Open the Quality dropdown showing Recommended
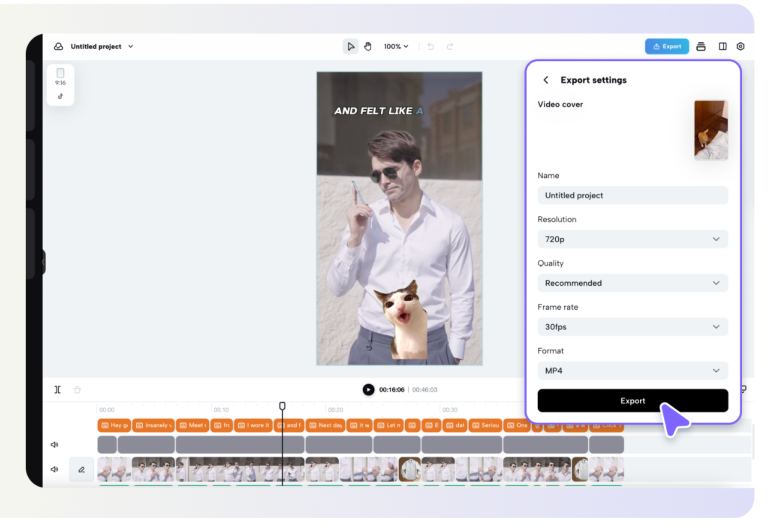The image size is (768, 529). coord(632,283)
